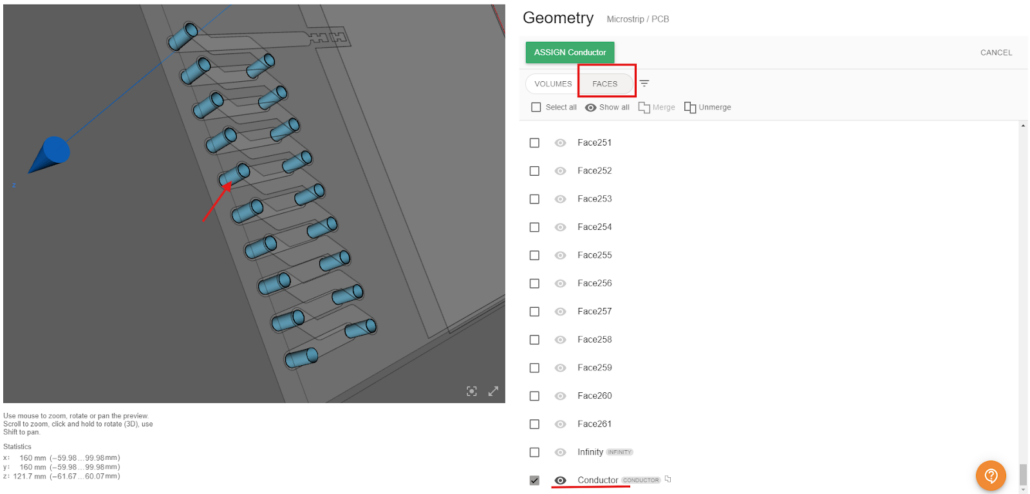Screen dimensions: 1030x494
Task: Hide the Conductor group with eye icon
Action: click(x=560, y=481)
